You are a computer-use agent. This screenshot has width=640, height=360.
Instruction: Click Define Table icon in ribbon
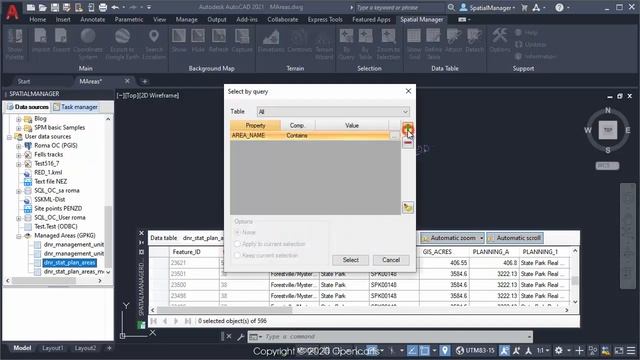pos(433,44)
